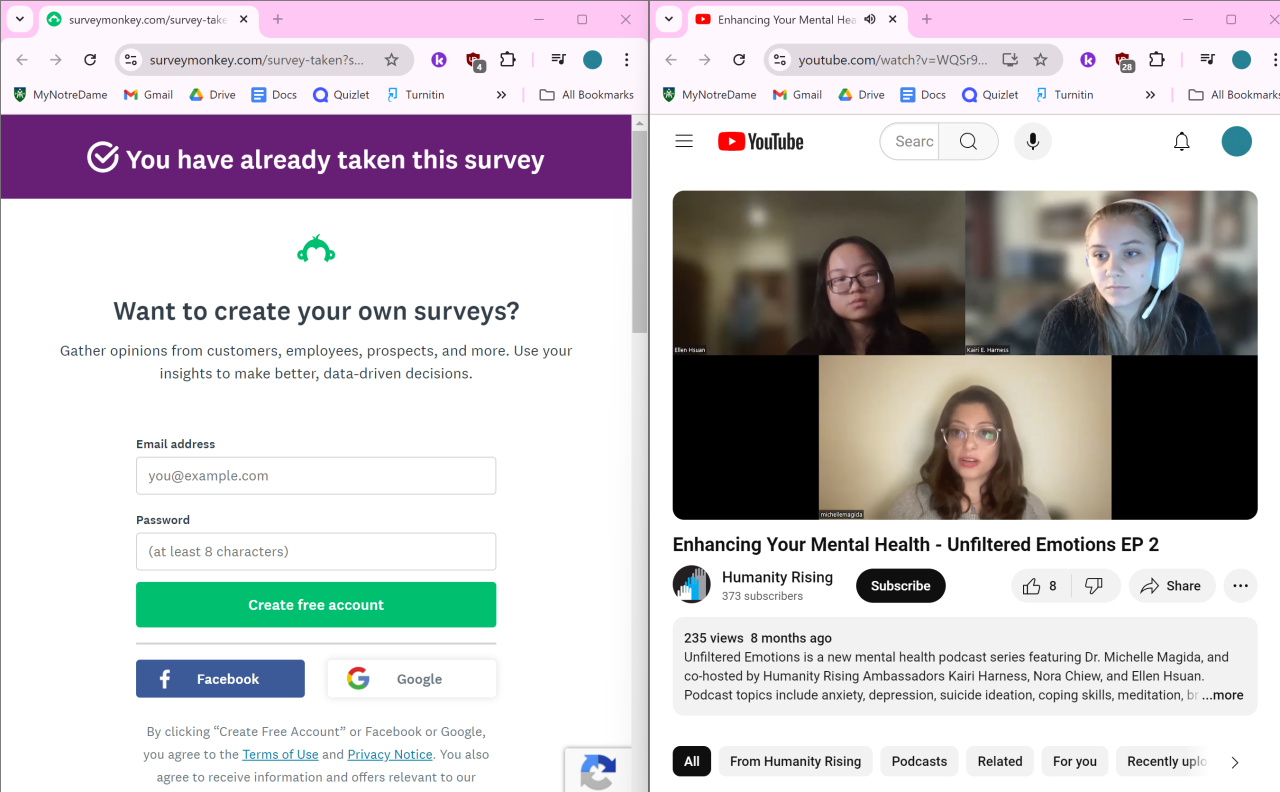Bookmark the SurveyMonkey page with the star
Screen dimensions: 1280x792
[x=392, y=60]
